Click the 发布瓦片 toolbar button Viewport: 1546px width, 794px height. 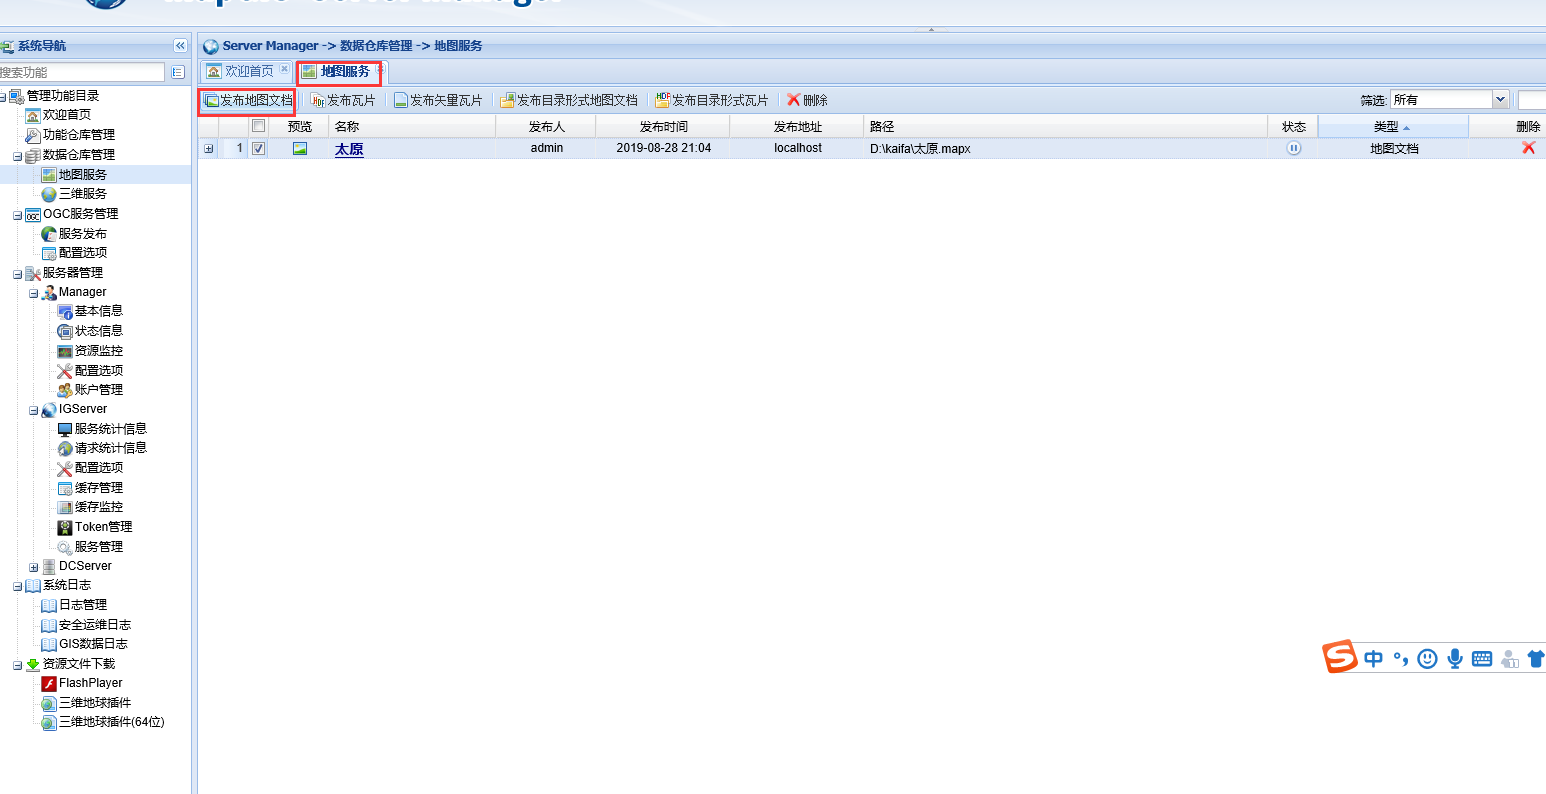[x=343, y=100]
